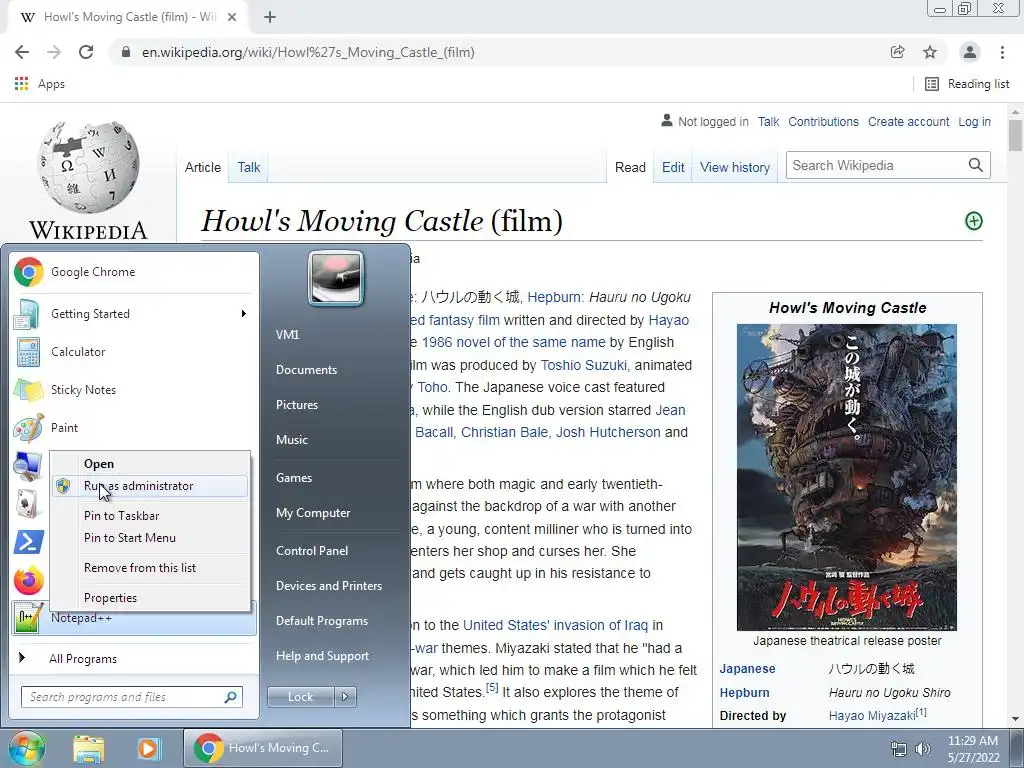
Task: Open Sticky Notes icon in Start menu
Action: 28,390
